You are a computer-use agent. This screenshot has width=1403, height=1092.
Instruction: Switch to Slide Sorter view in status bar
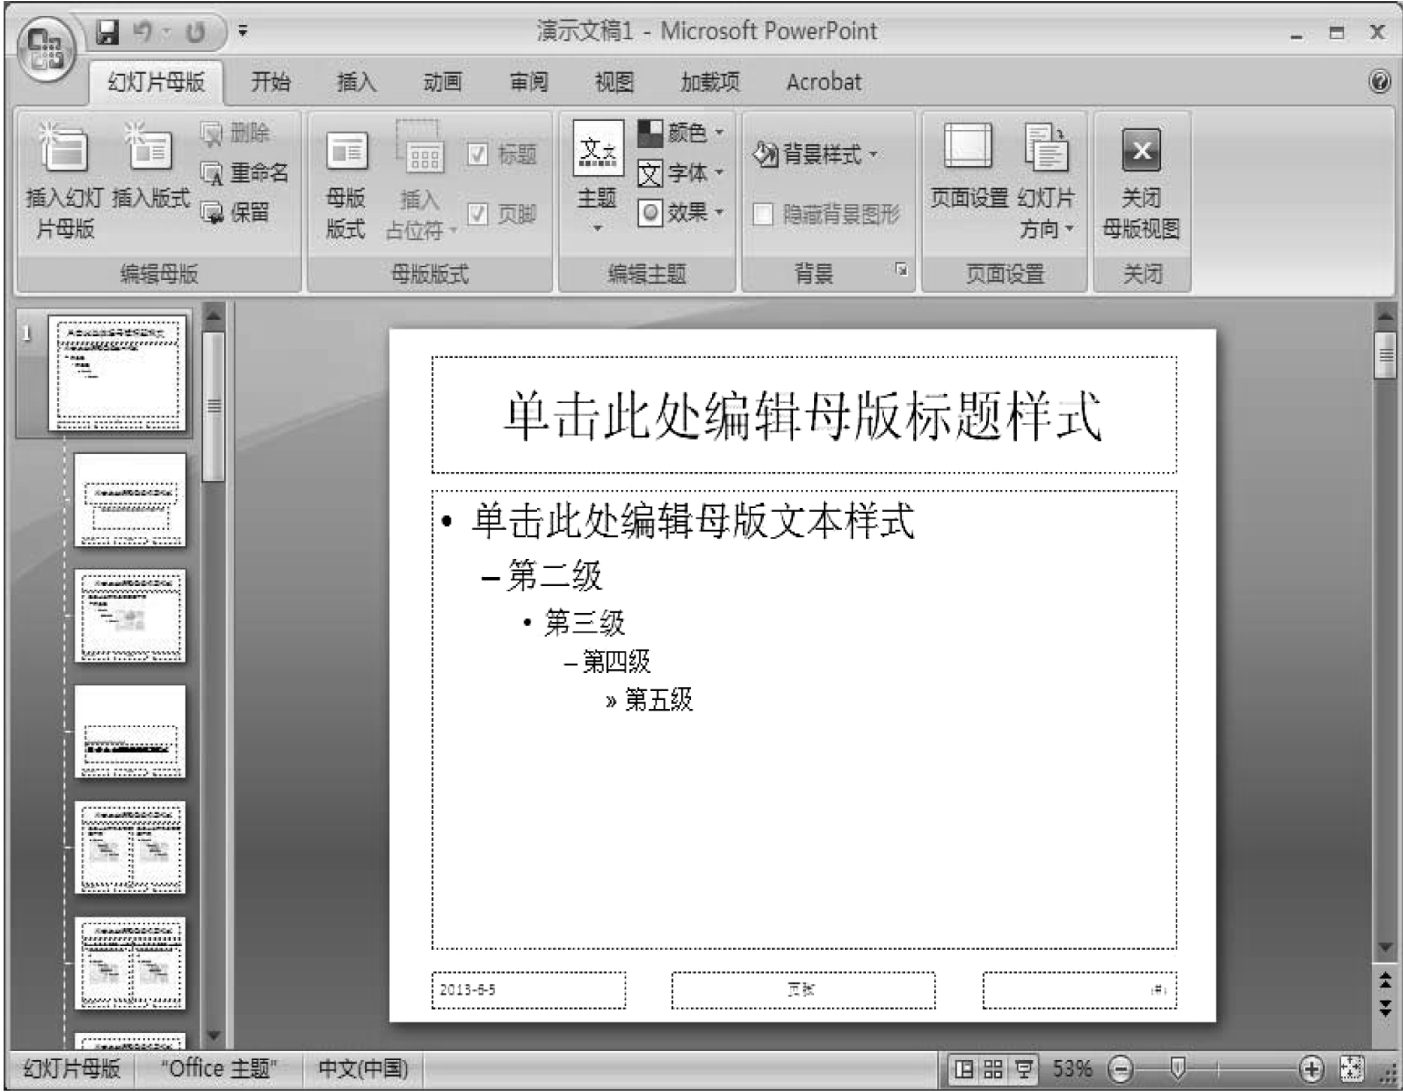point(992,1069)
